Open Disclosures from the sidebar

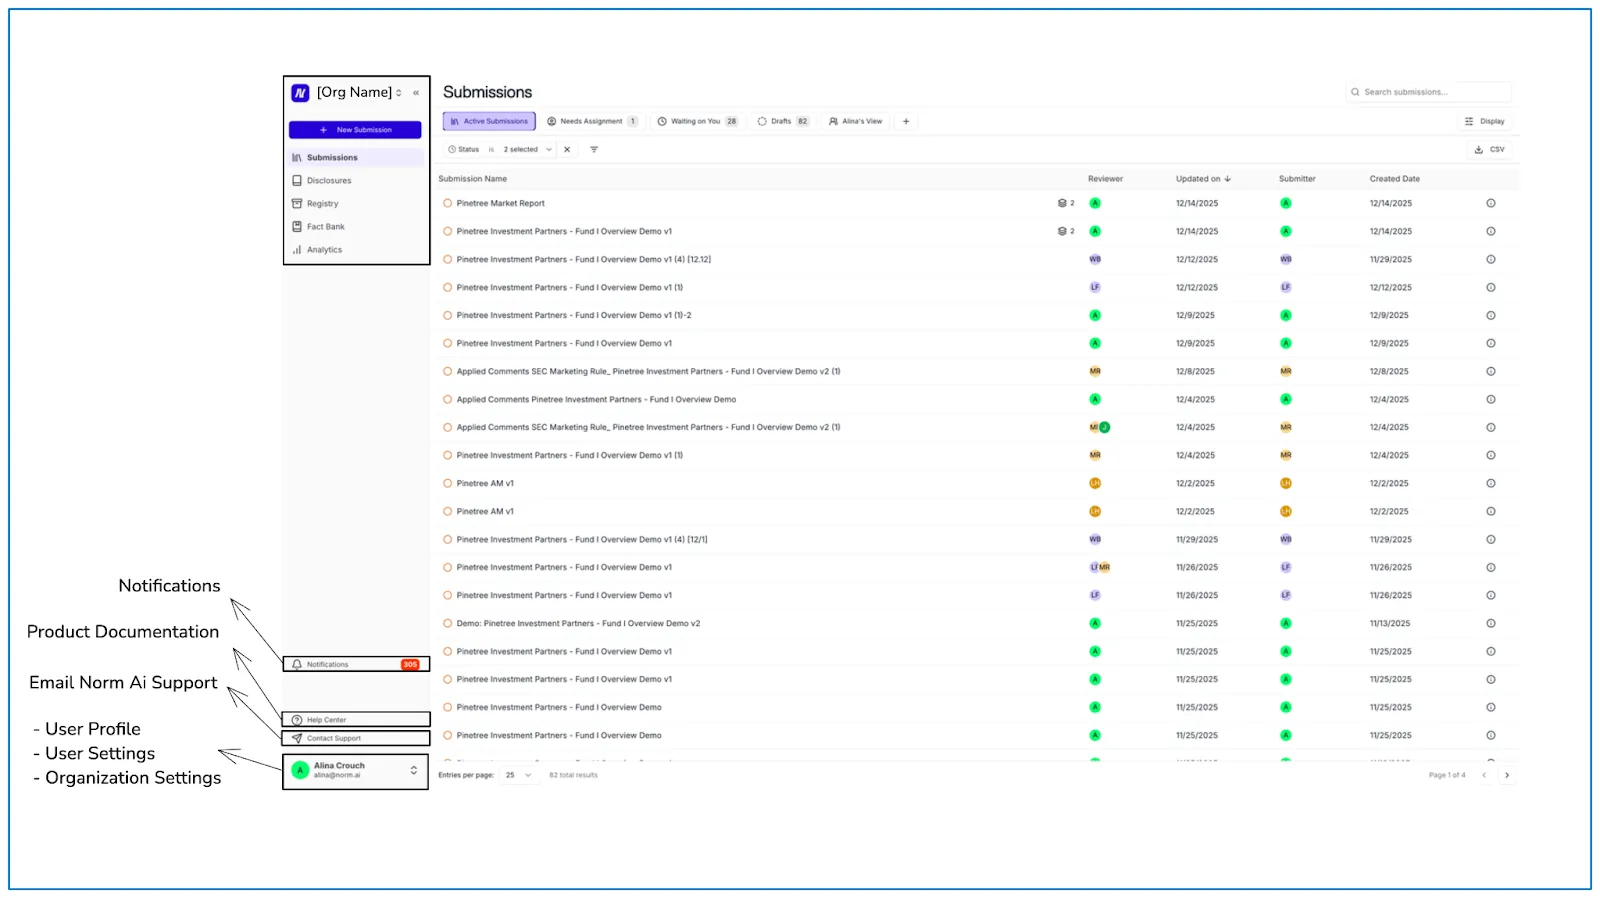click(x=356, y=181)
